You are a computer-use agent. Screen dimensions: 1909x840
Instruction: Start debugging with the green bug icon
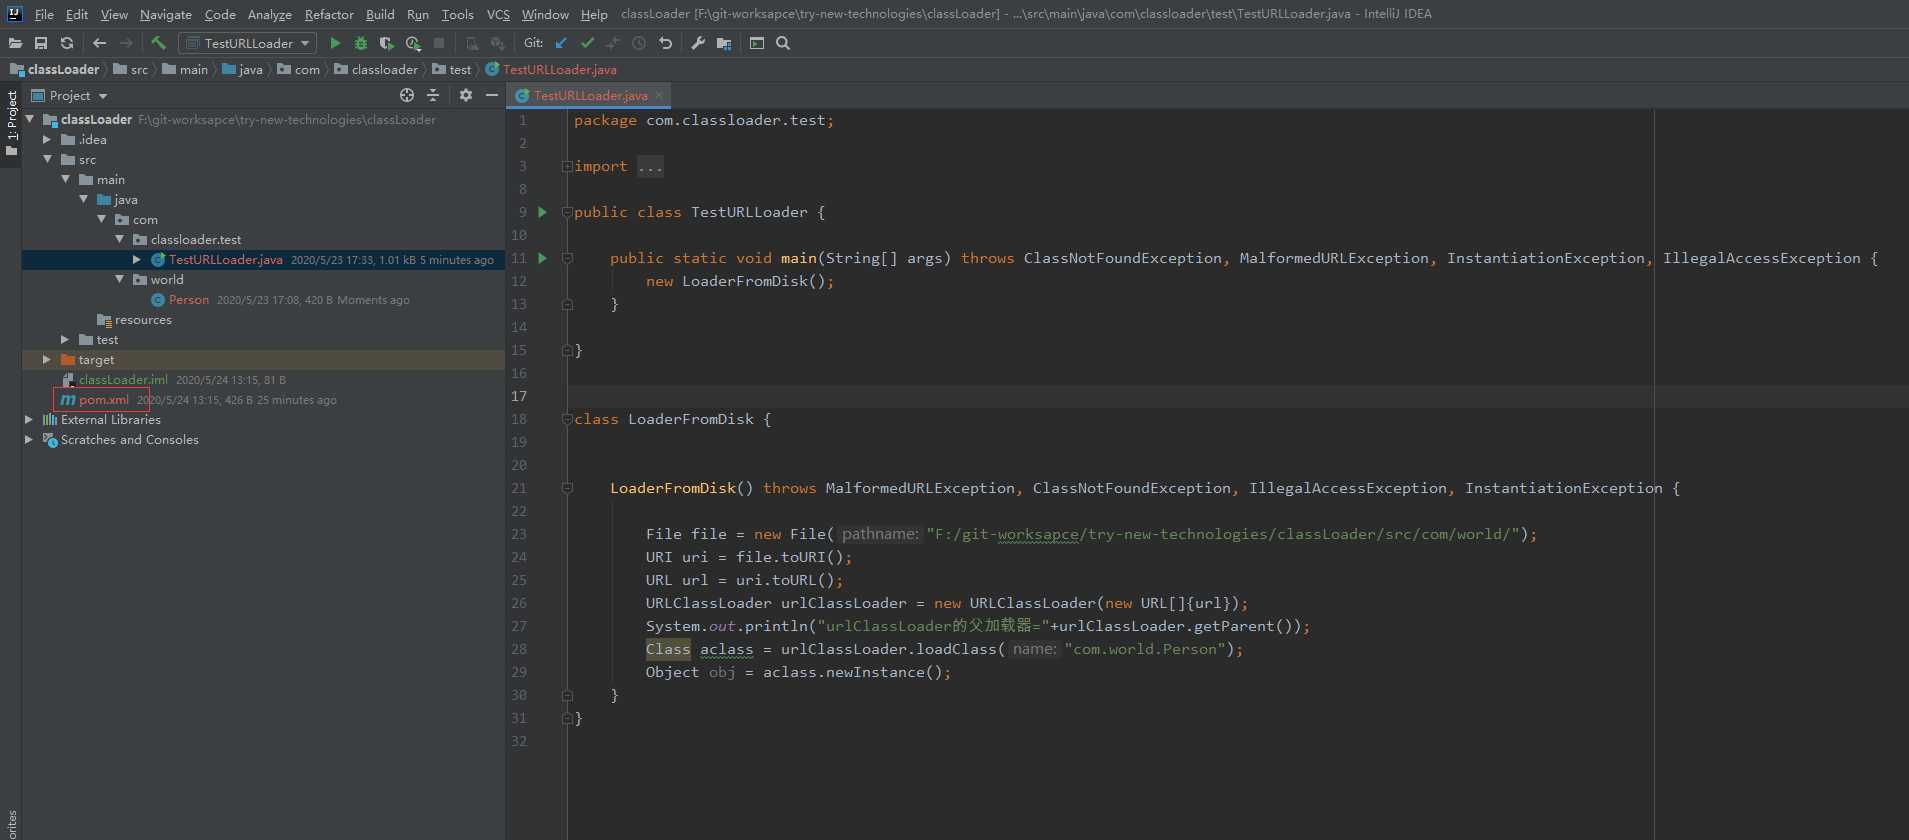(361, 43)
